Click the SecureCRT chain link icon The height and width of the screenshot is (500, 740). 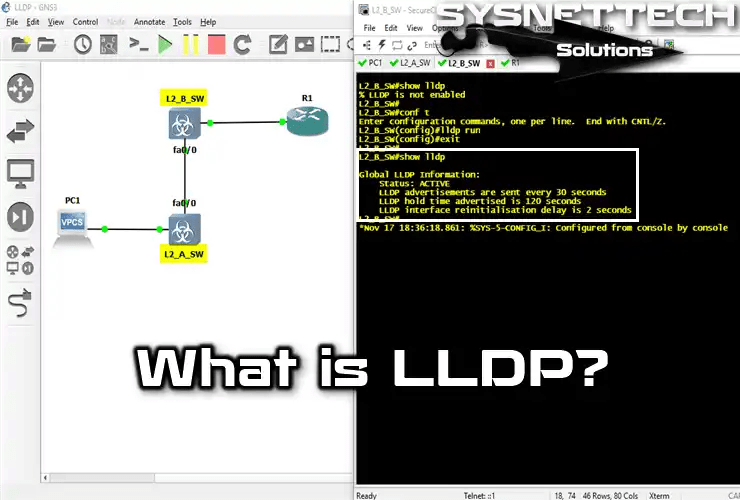[x=412, y=45]
